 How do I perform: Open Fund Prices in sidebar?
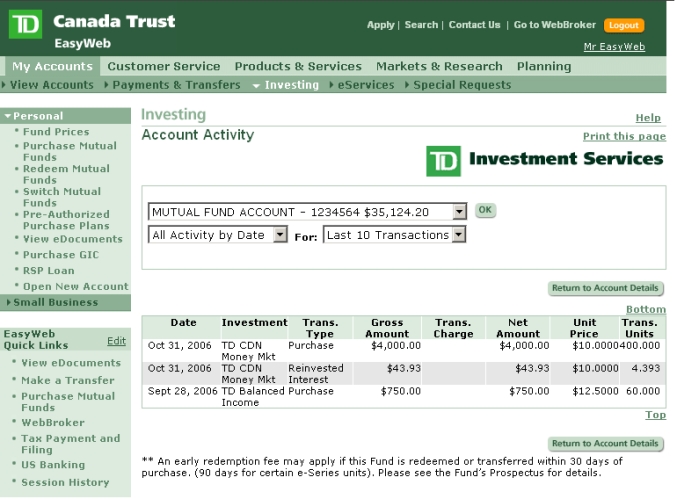pyautogui.click(x=56, y=132)
